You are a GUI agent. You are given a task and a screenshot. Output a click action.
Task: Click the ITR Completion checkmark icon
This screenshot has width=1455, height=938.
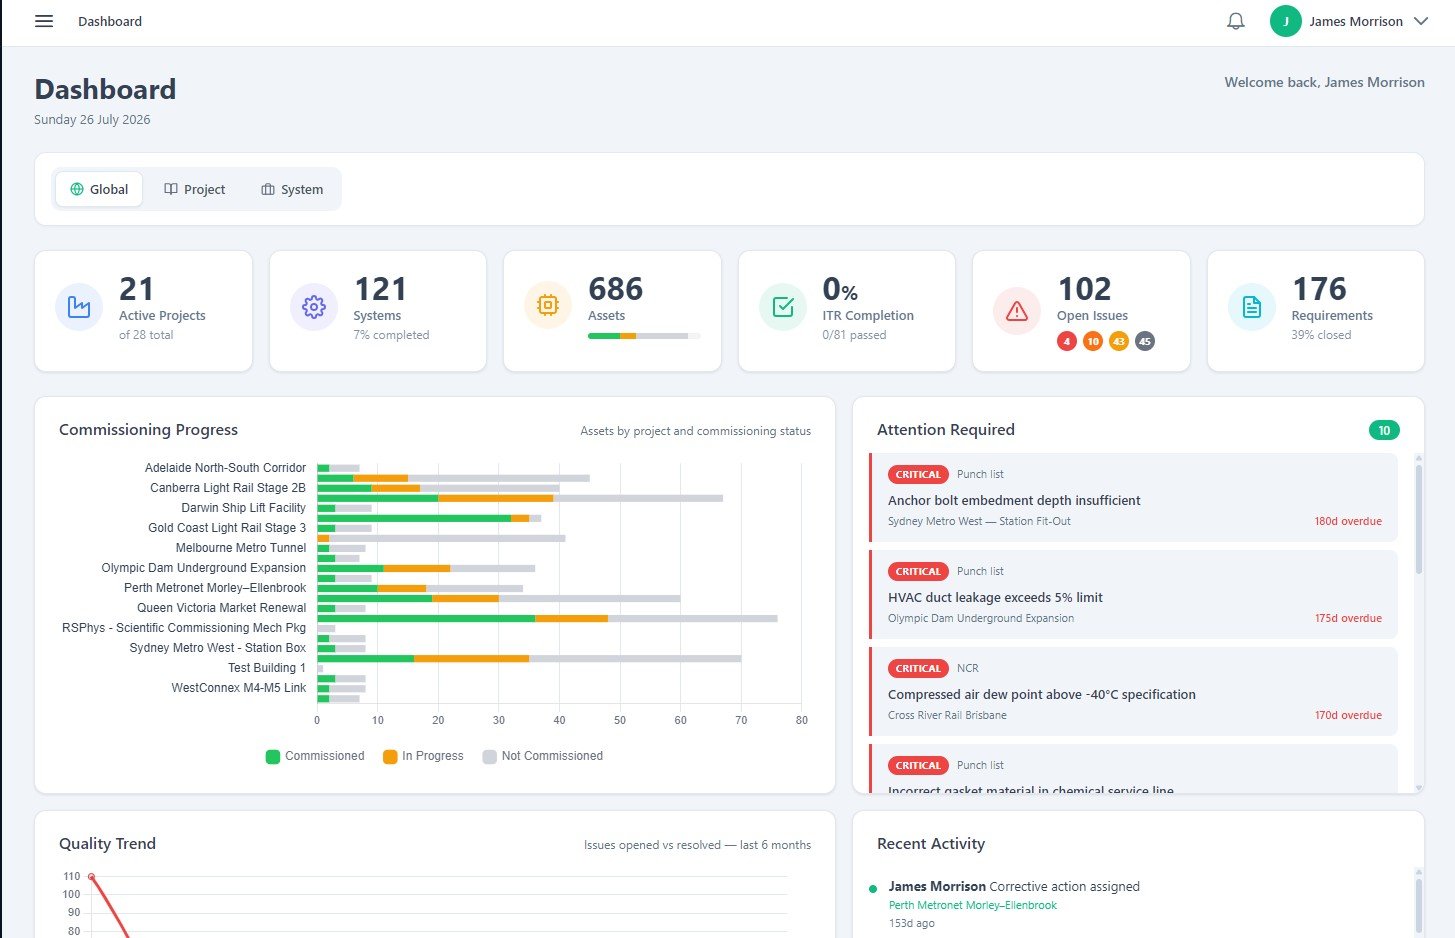point(783,307)
